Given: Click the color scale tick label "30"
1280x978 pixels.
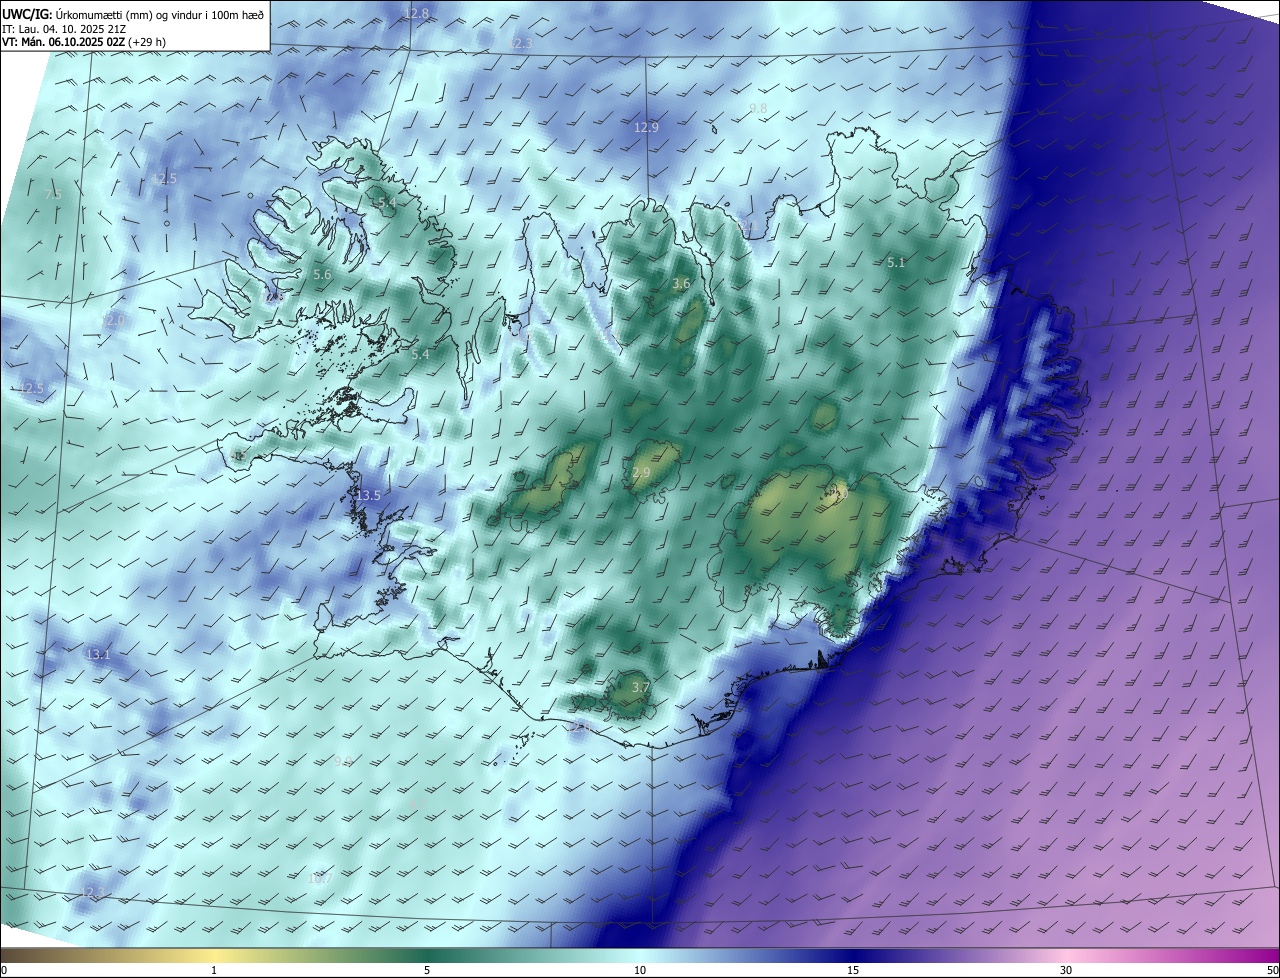Looking at the screenshot, I should tap(1066, 970).
